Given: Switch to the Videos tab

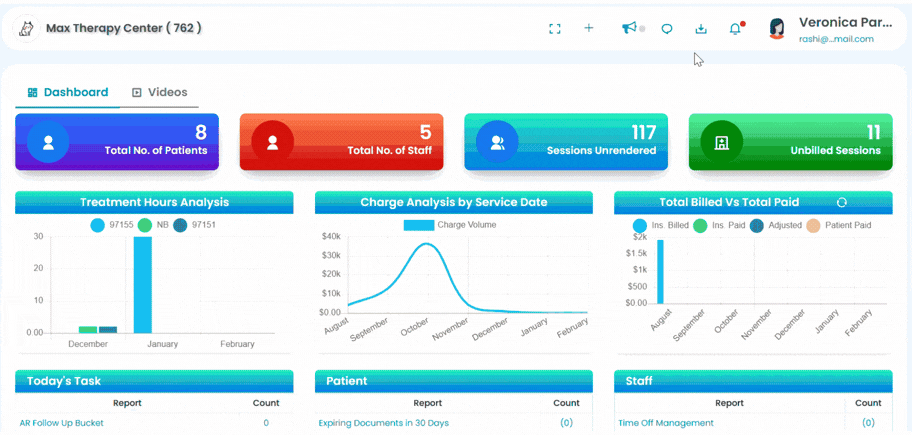Looking at the screenshot, I should [x=160, y=92].
